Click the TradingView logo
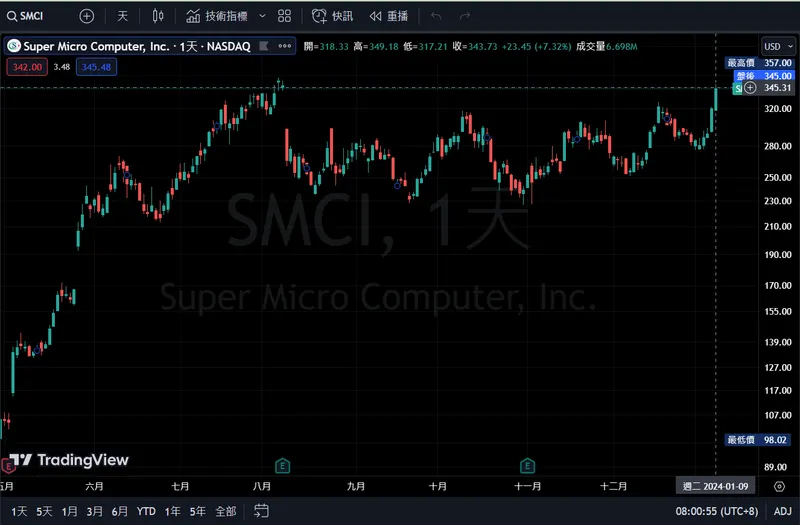The height and width of the screenshot is (525, 800). [x=70, y=460]
